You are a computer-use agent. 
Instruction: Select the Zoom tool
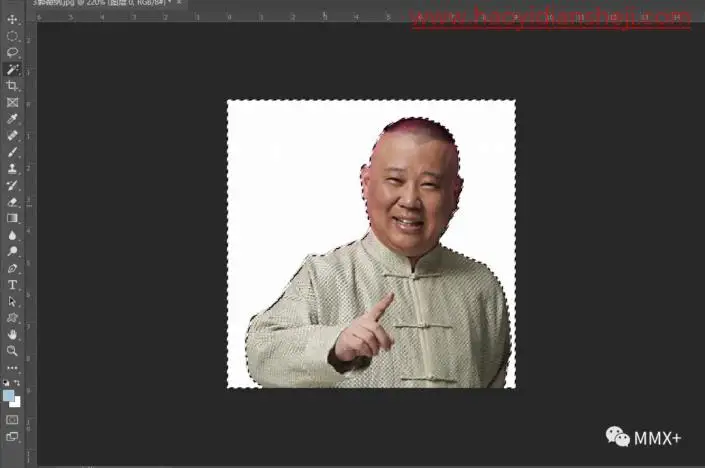pyautogui.click(x=12, y=351)
